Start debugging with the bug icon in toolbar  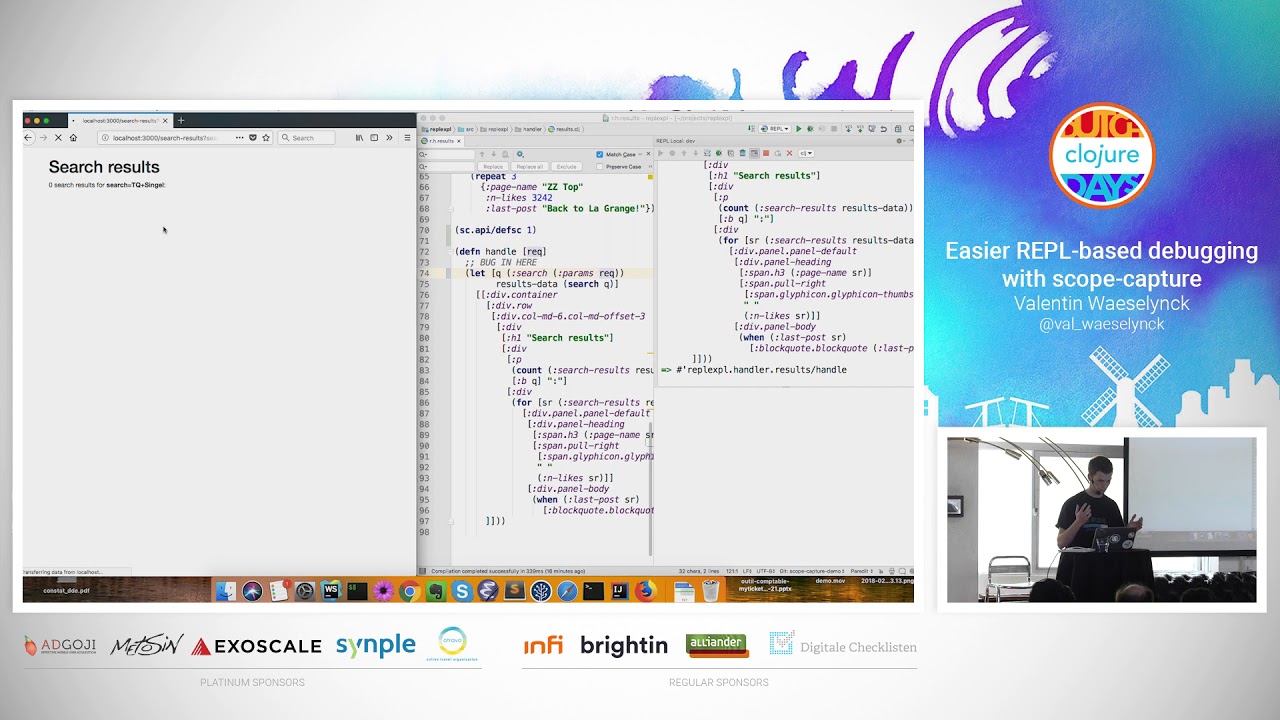tap(810, 129)
